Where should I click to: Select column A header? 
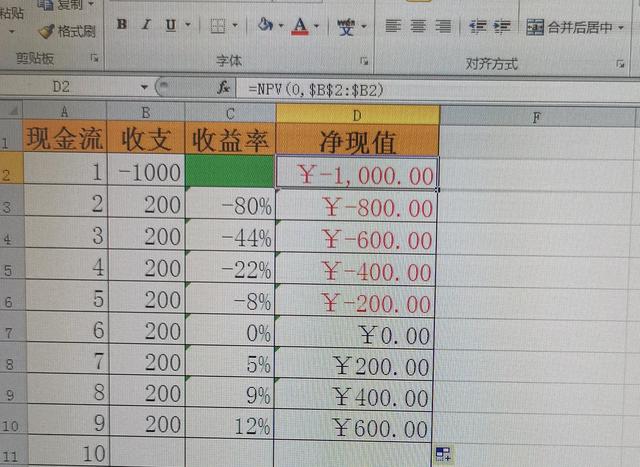[x=64, y=111]
